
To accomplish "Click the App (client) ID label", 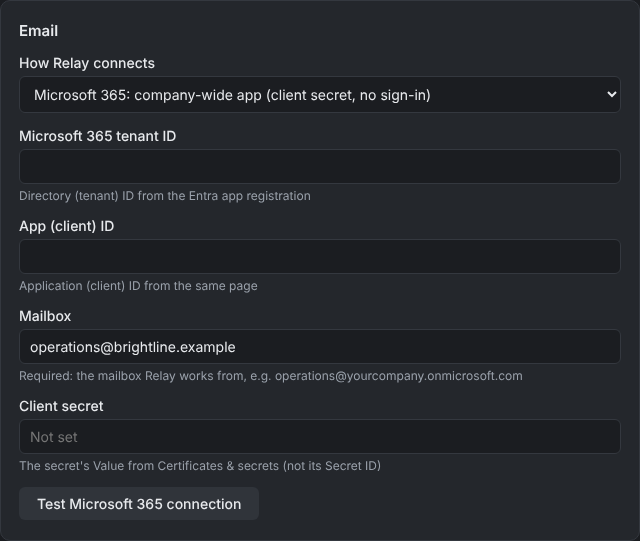I will coord(67,226).
